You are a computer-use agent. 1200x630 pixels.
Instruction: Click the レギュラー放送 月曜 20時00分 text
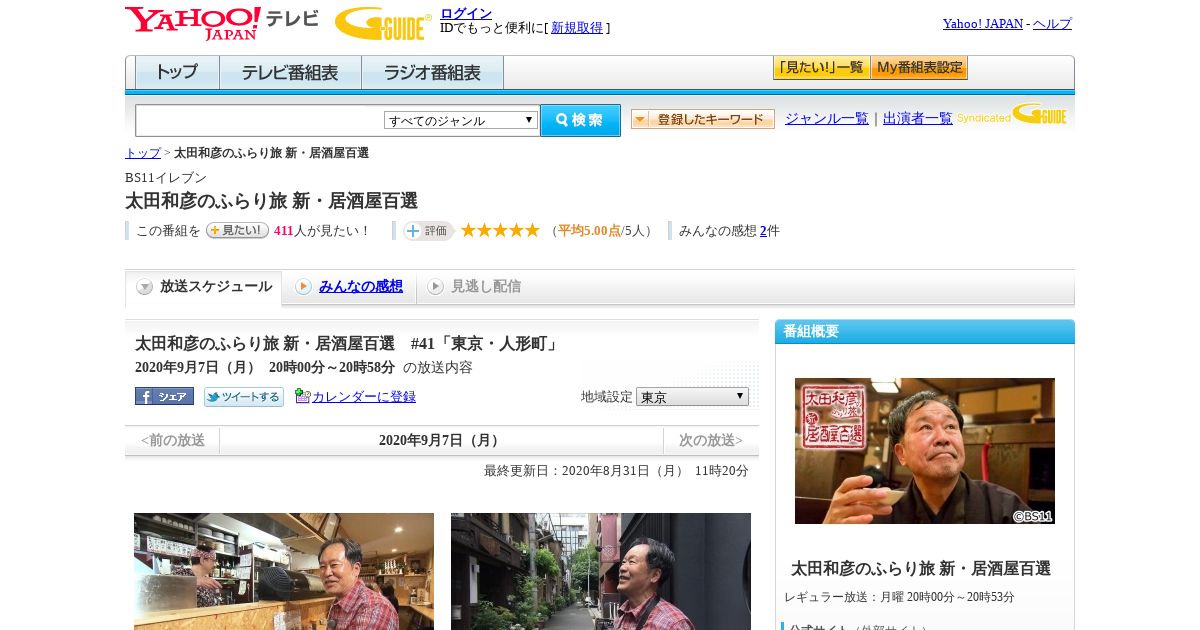point(899,597)
